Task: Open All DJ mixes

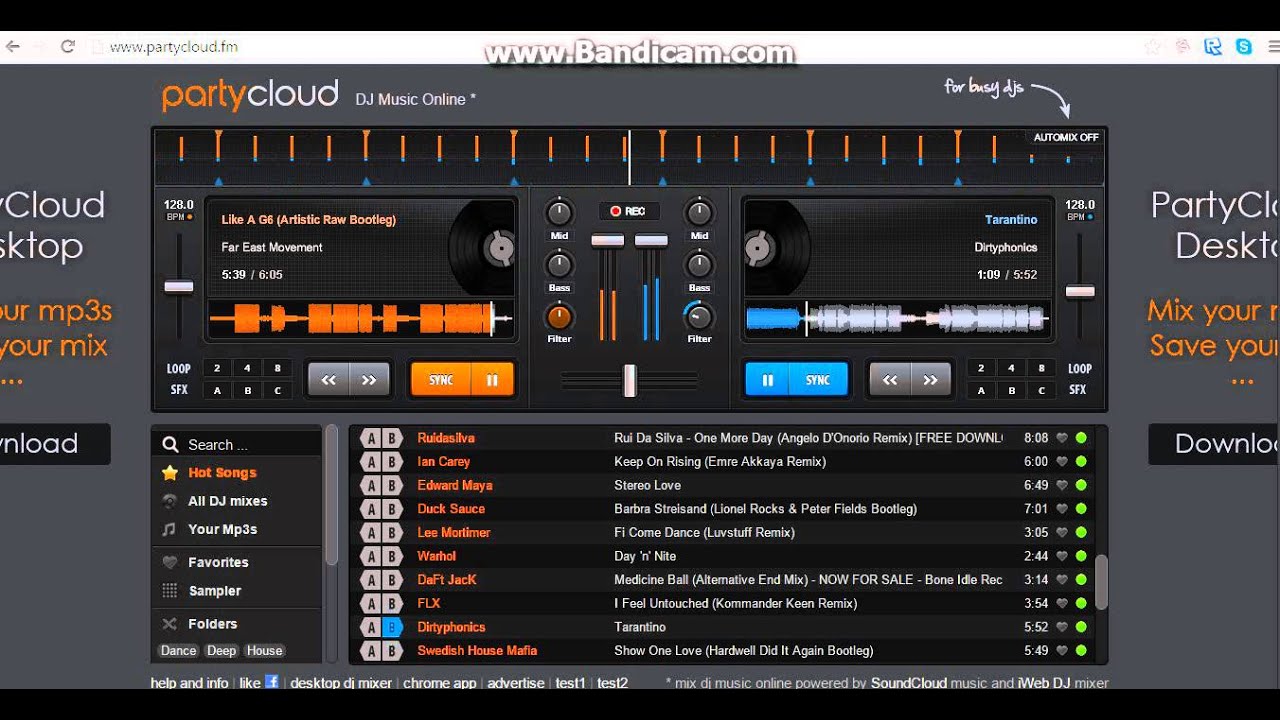Action: 228,501
